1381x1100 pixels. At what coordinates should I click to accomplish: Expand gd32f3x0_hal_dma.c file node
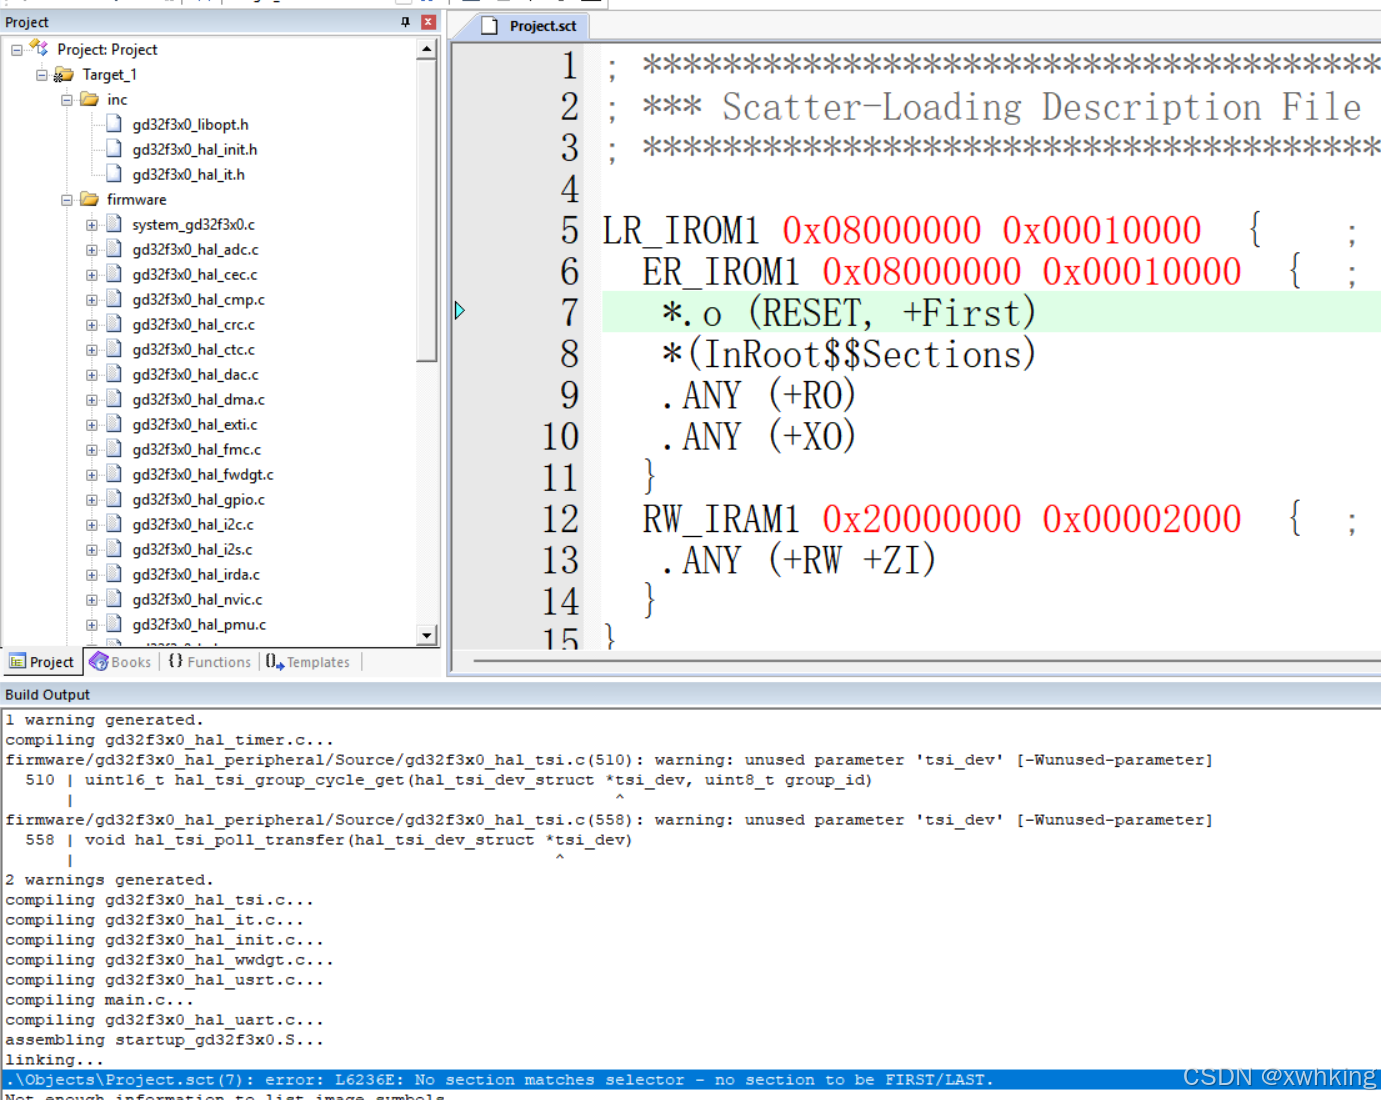pyautogui.click(x=92, y=400)
